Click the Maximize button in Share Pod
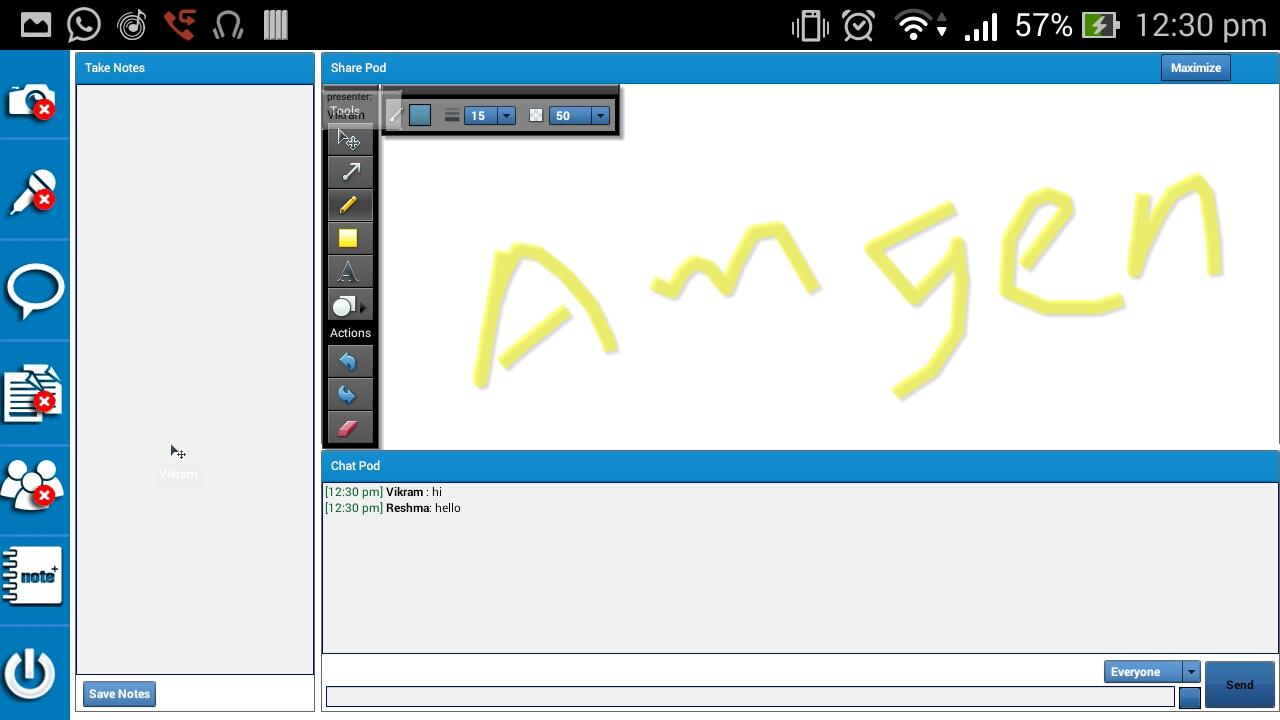Screen dimensions: 1280x720 [x=1196, y=68]
